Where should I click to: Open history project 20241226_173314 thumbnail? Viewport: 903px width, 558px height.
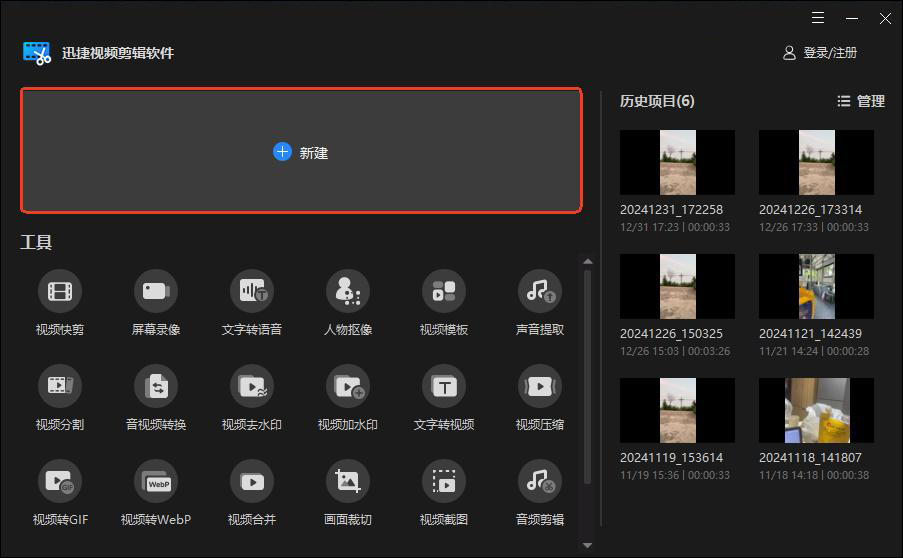(816, 162)
